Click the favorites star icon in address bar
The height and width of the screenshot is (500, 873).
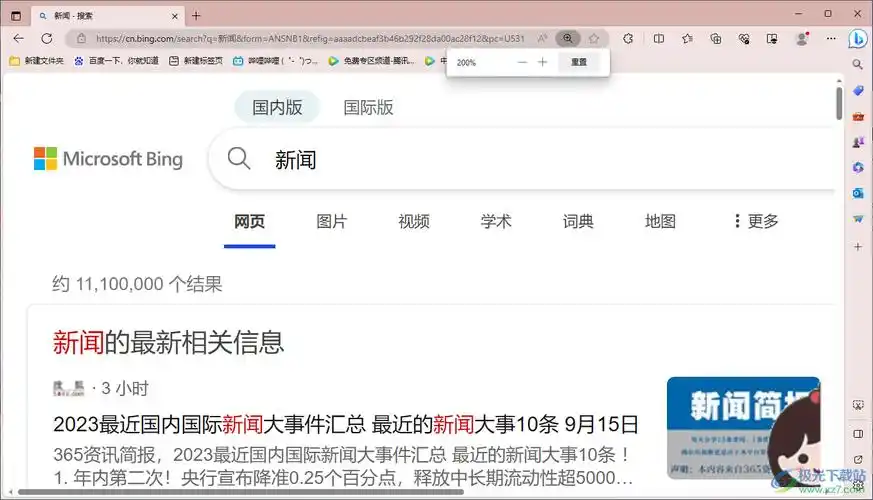593,39
